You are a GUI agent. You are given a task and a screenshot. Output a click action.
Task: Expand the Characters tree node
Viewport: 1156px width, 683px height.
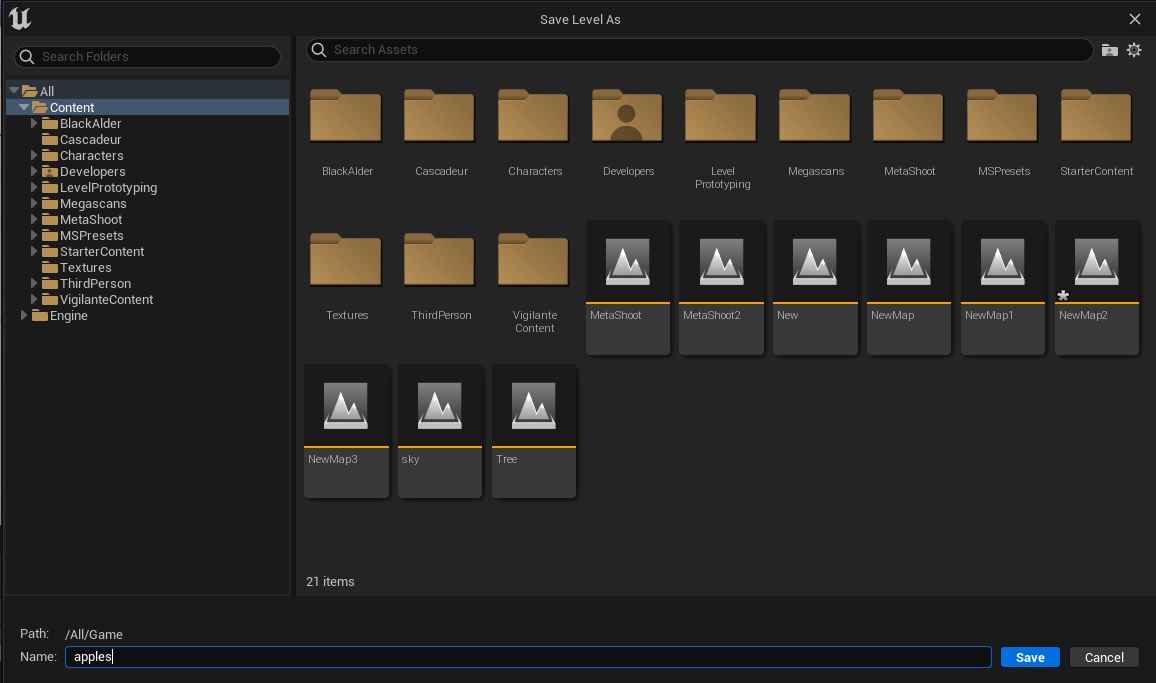[x=34, y=155]
